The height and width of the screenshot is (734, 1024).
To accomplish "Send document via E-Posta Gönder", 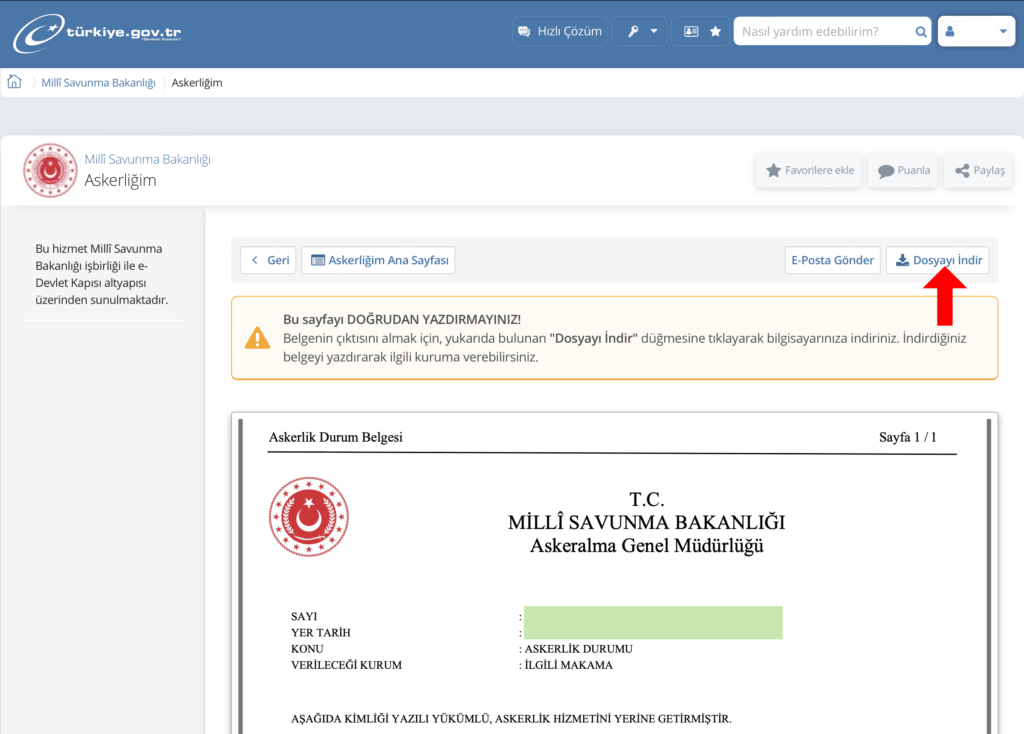I will coord(832,260).
